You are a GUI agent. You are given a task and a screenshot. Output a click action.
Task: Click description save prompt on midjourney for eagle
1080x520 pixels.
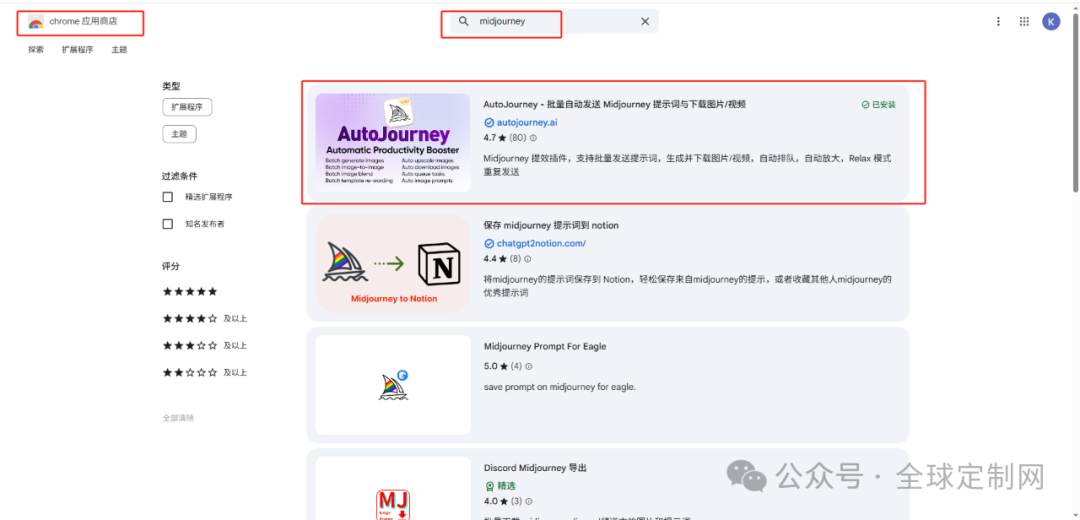click(x=559, y=387)
